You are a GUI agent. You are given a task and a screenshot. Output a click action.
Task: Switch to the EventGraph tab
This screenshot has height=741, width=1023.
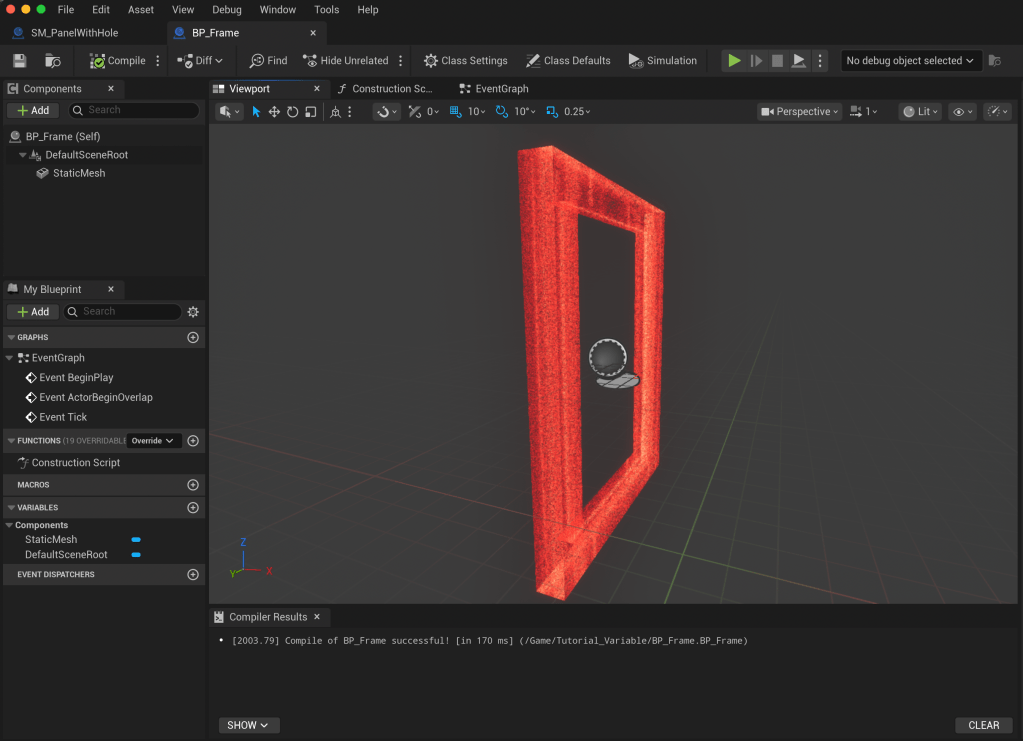pyautogui.click(x=500, y=89)
